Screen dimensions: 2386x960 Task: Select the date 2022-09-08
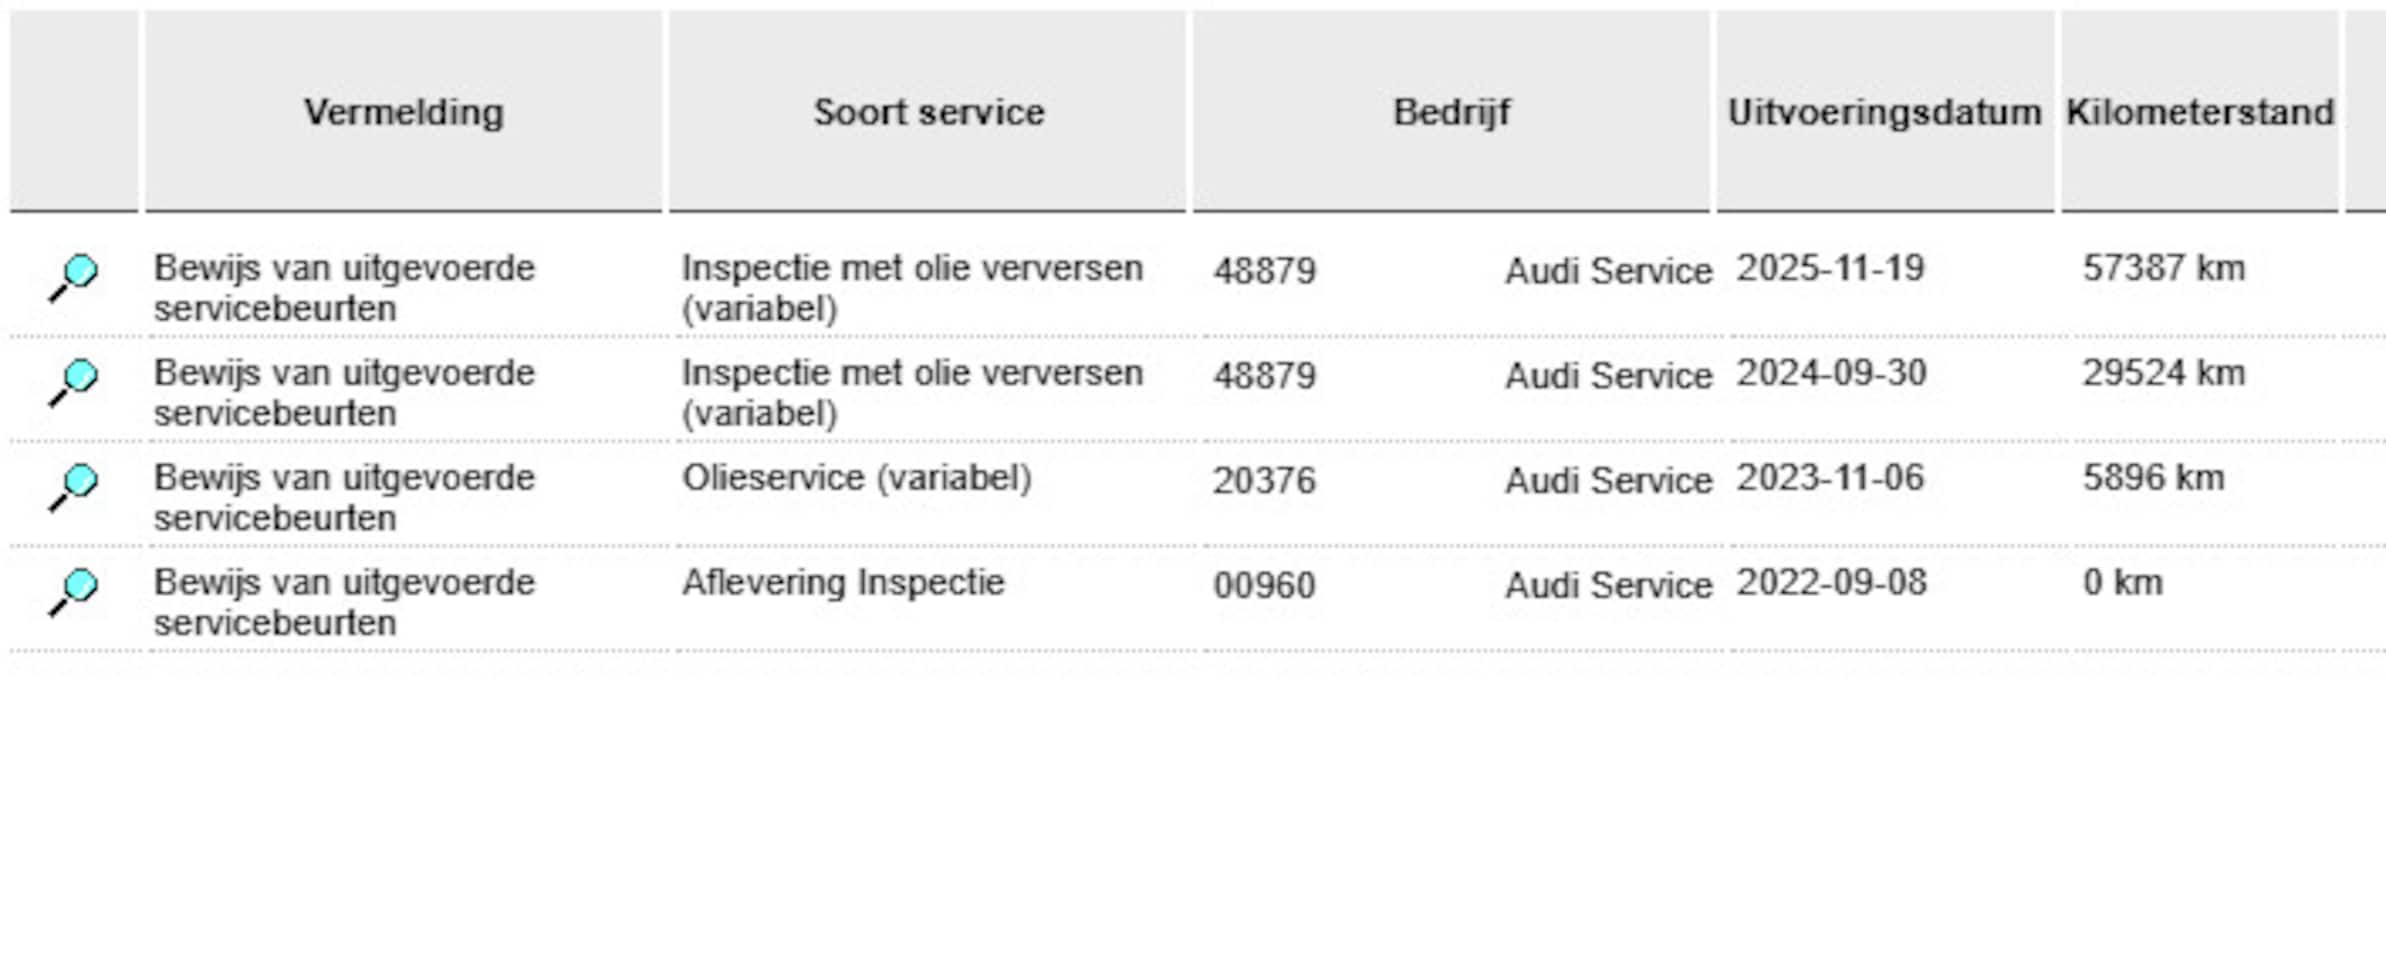click(x=1831, y=583)
